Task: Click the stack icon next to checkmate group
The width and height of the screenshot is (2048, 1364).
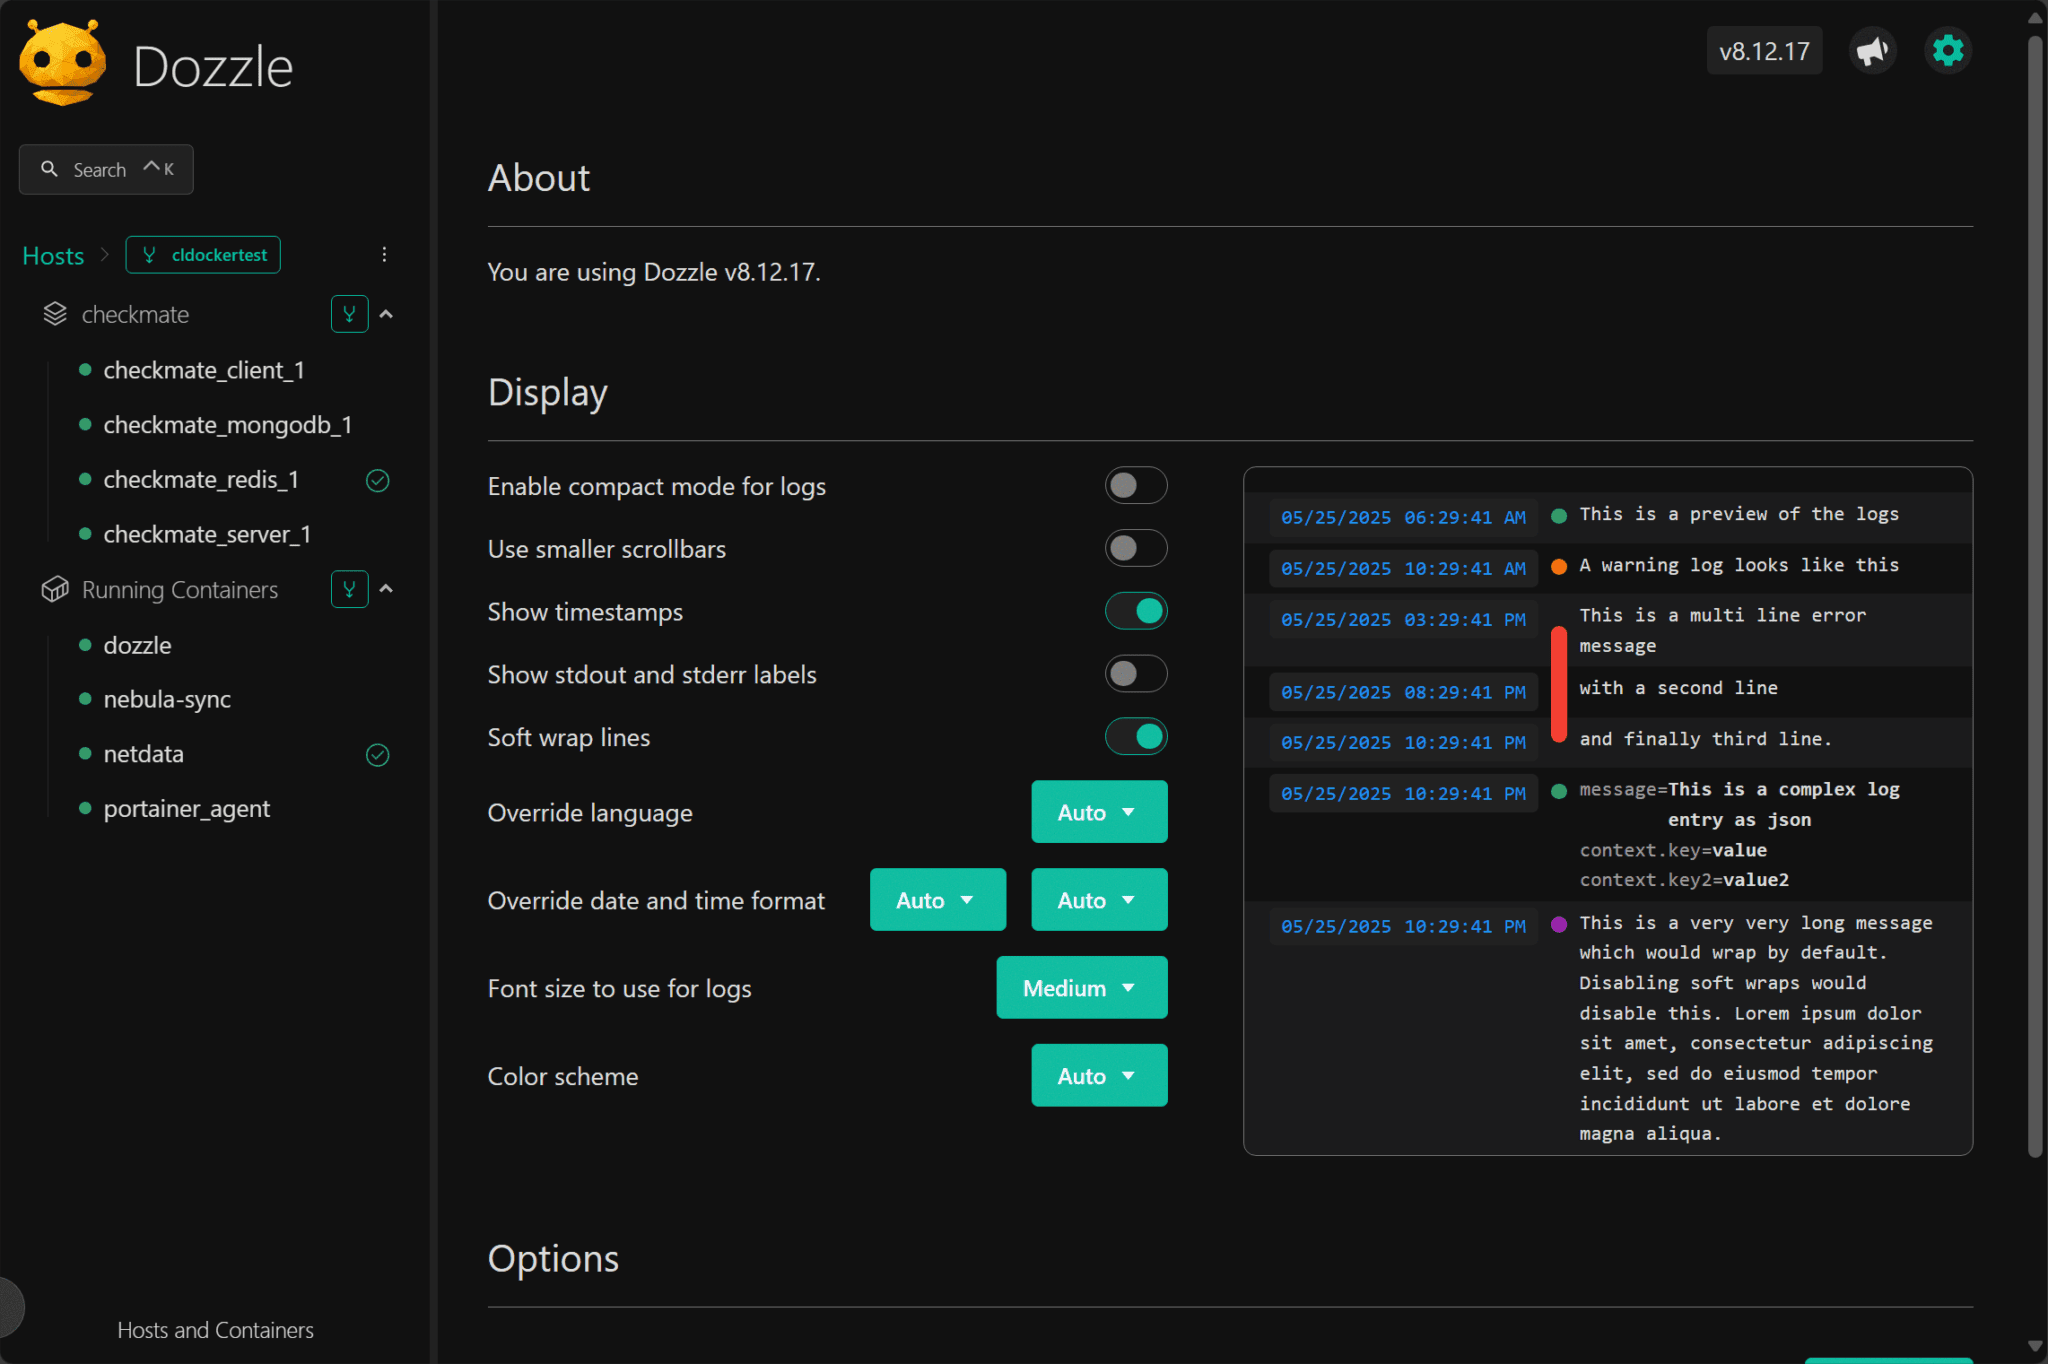Action: [54, 313]
